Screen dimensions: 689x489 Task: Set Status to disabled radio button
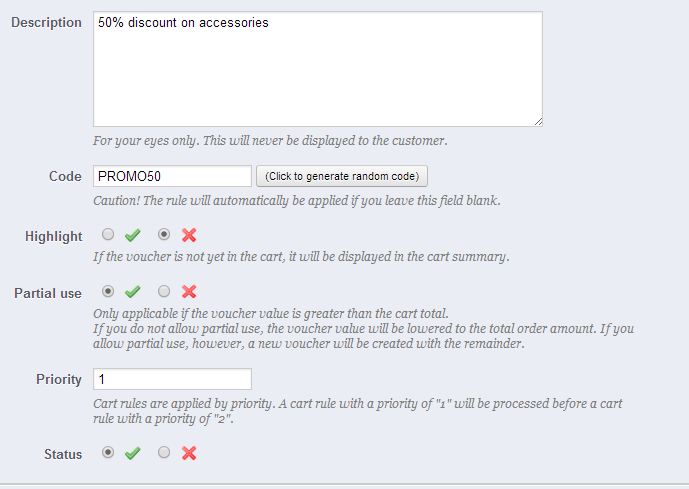tap(164, 453)
